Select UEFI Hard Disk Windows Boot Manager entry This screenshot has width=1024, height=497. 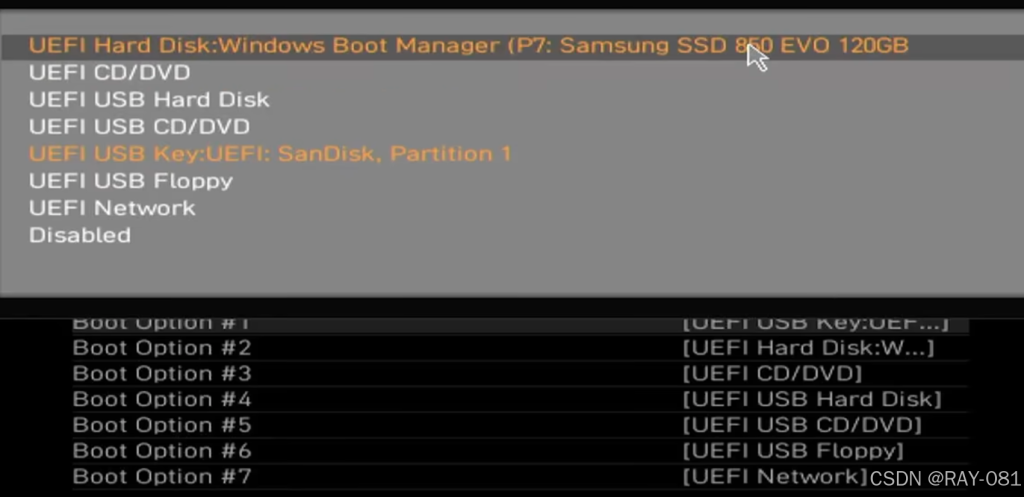point(468,45)
